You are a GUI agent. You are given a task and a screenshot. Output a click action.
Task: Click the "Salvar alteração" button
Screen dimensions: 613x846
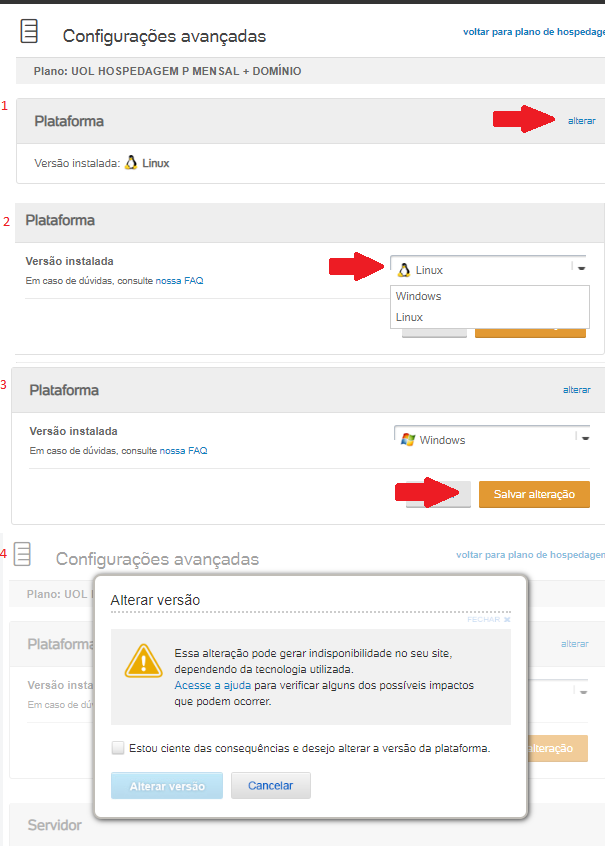tap(533, 494)
